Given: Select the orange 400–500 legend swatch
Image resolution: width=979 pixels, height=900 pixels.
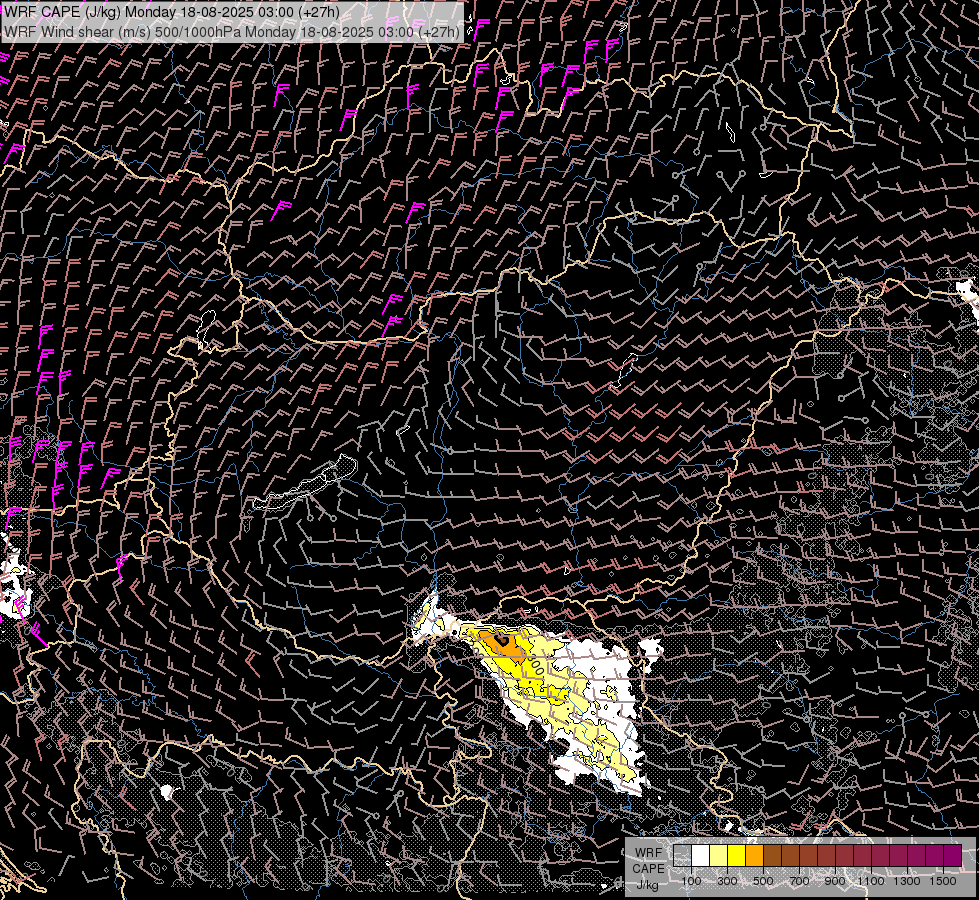Looking at the screenshot, I should coord(755,855).
